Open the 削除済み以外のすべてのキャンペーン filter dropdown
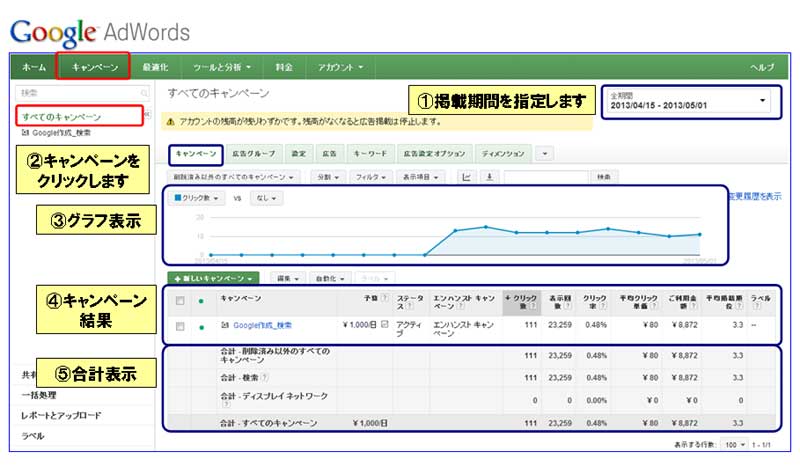The height and width of the screenshot is (470, 800). click(x=234, y=177)
